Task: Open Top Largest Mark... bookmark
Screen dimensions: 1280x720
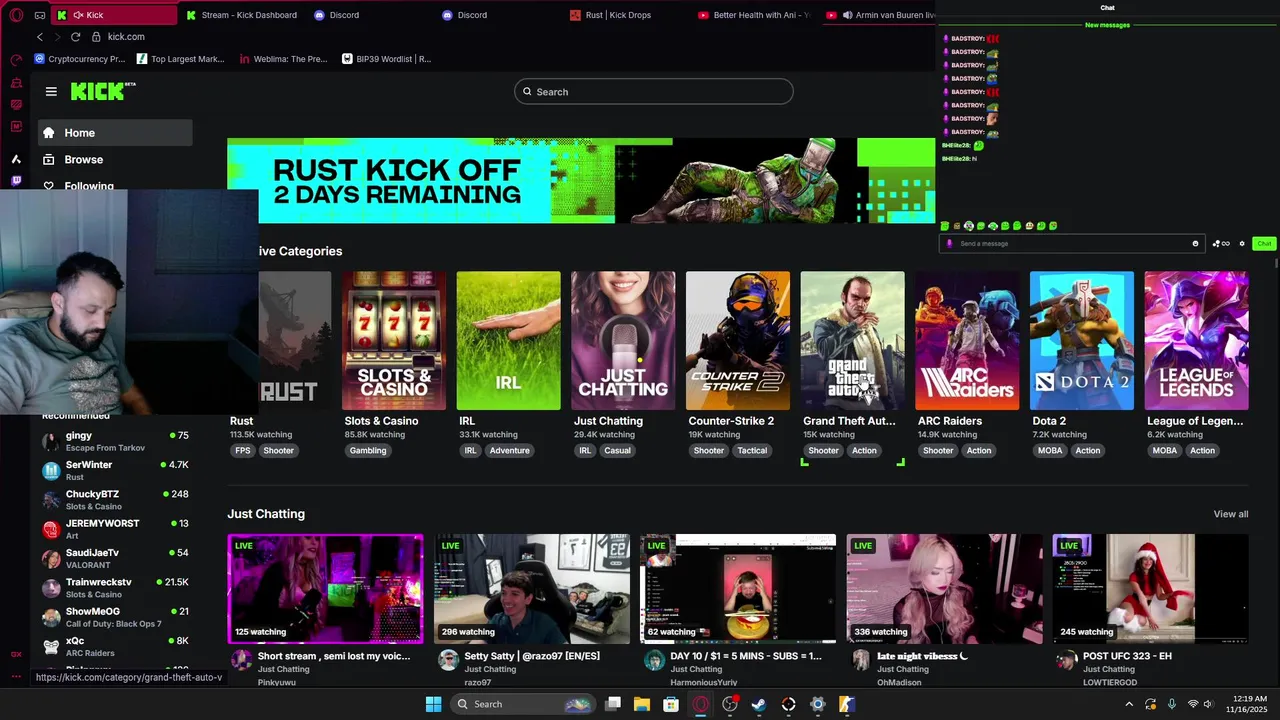Action: [x=180, y=59]
